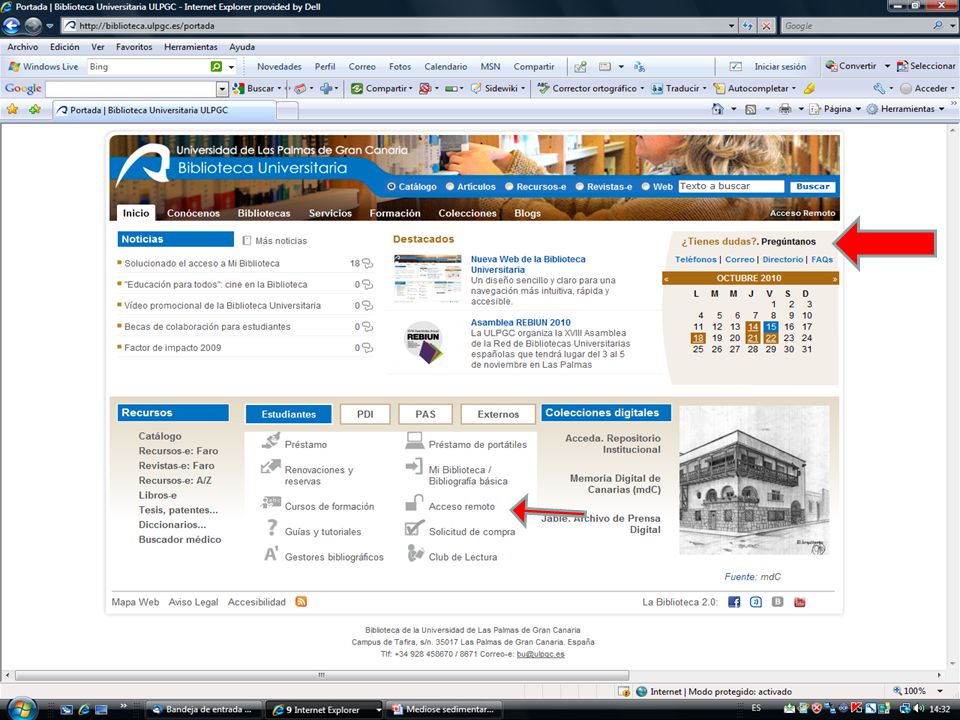The width and height of the screenshot is (960, 720).
Task: Click the Windows Start button
Action: tap(21, 708)
